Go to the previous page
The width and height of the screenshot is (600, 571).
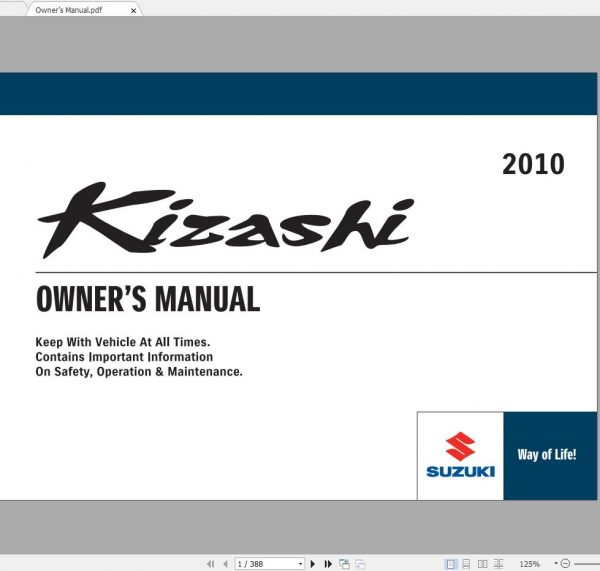tap(225, 564)
